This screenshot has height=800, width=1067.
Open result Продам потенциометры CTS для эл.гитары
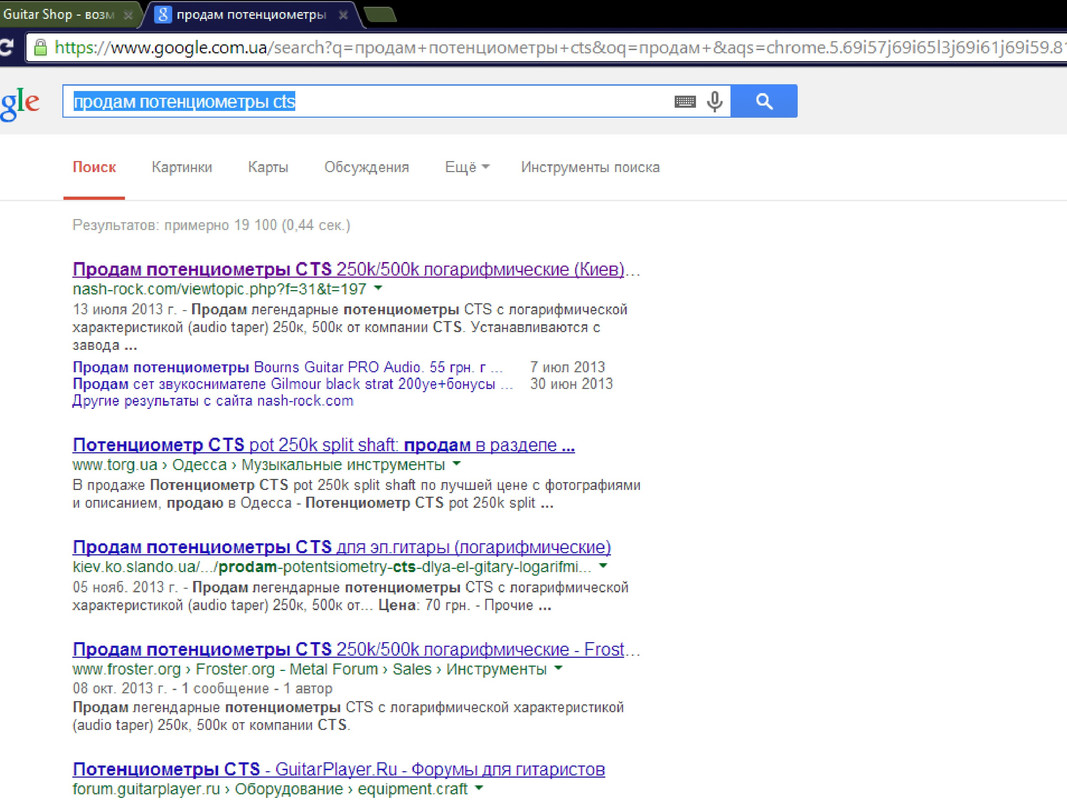point(342,547)
